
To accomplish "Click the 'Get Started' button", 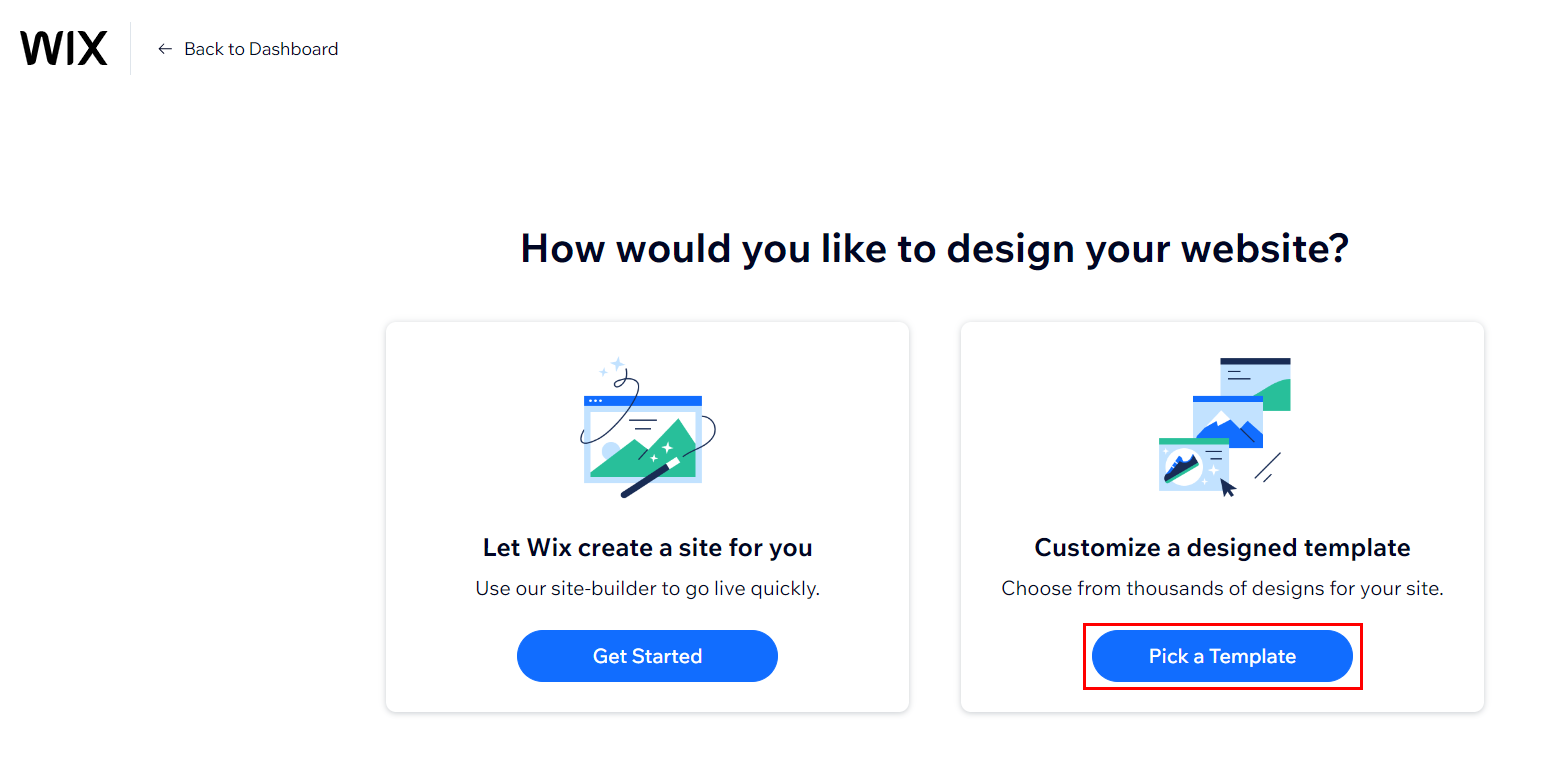I will pyautogui.click(x=647, y=656).
